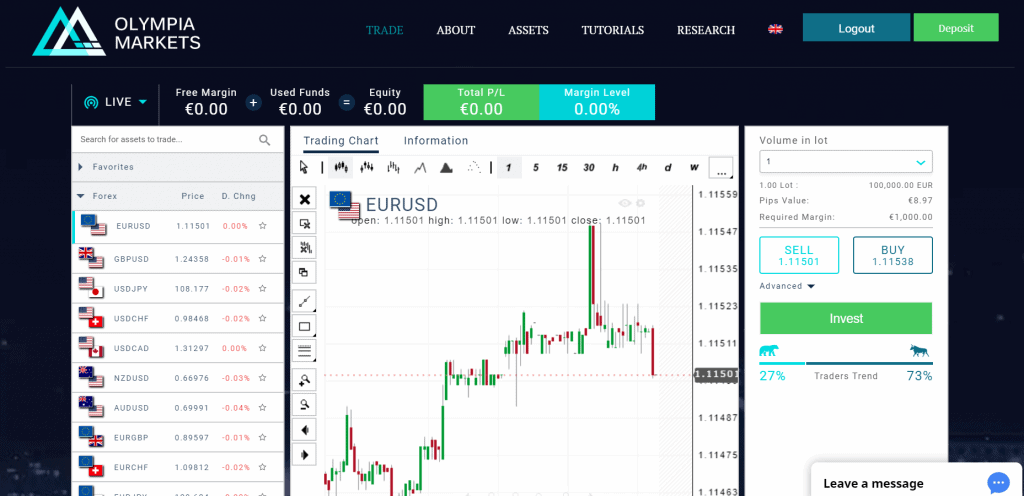Open the language flag selector

click(775, 29)
